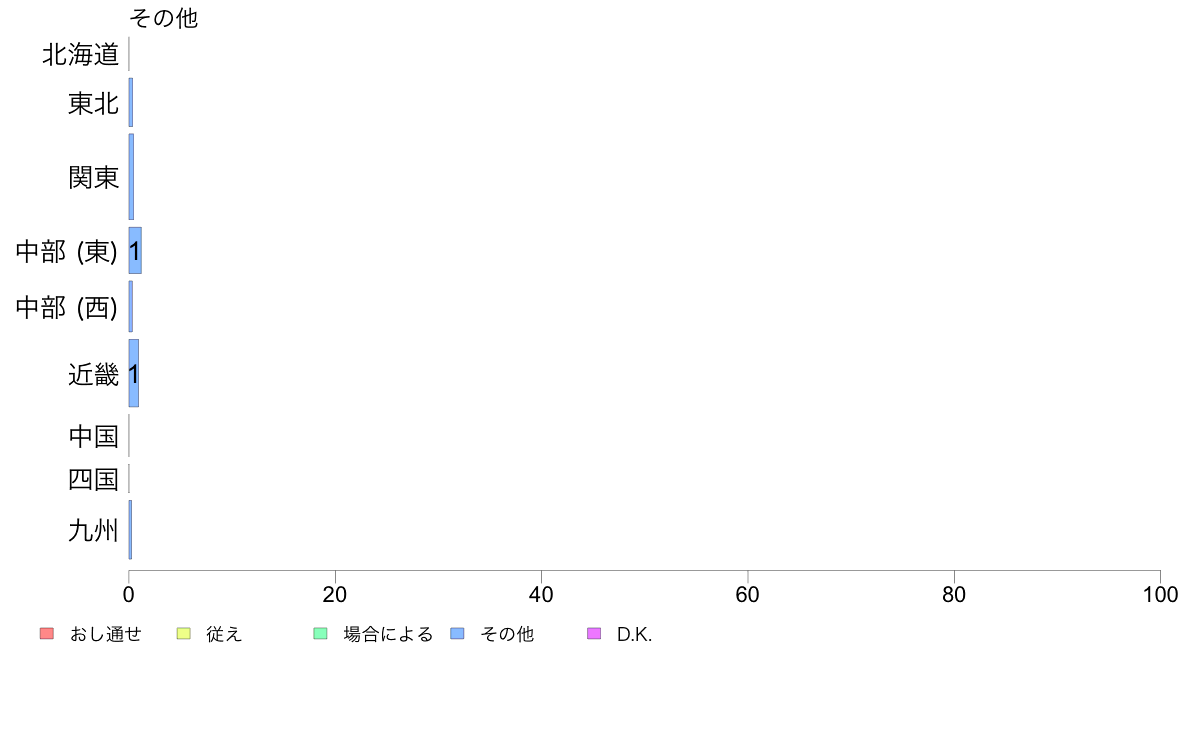Select the 中部 (西) axis label
Screen dimensions: 1188x736
[x=67, y=307]
